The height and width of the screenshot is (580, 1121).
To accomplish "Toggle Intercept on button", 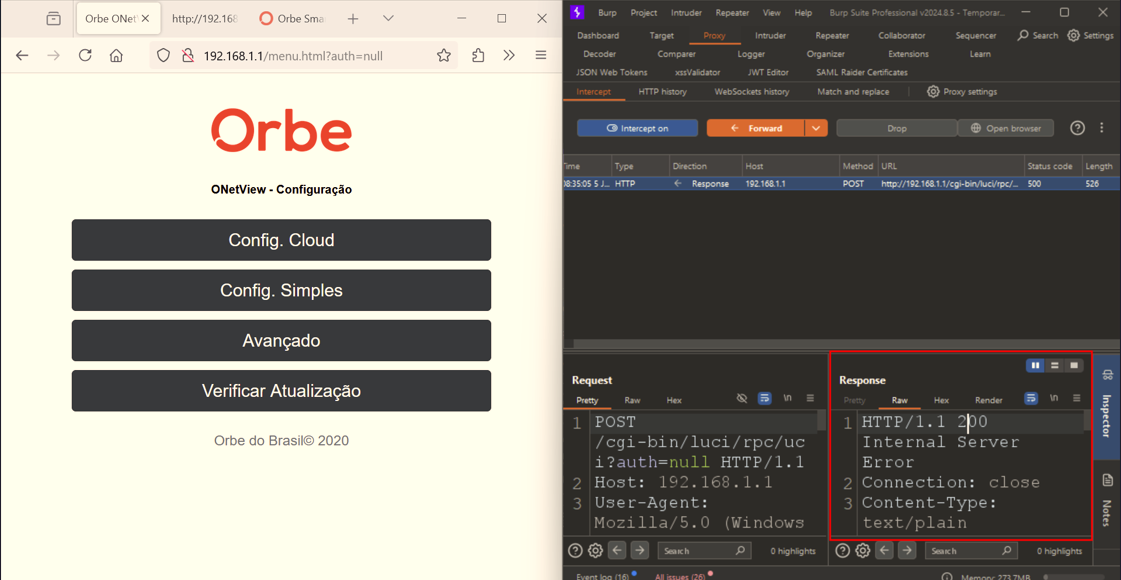I will click(637, 128).
